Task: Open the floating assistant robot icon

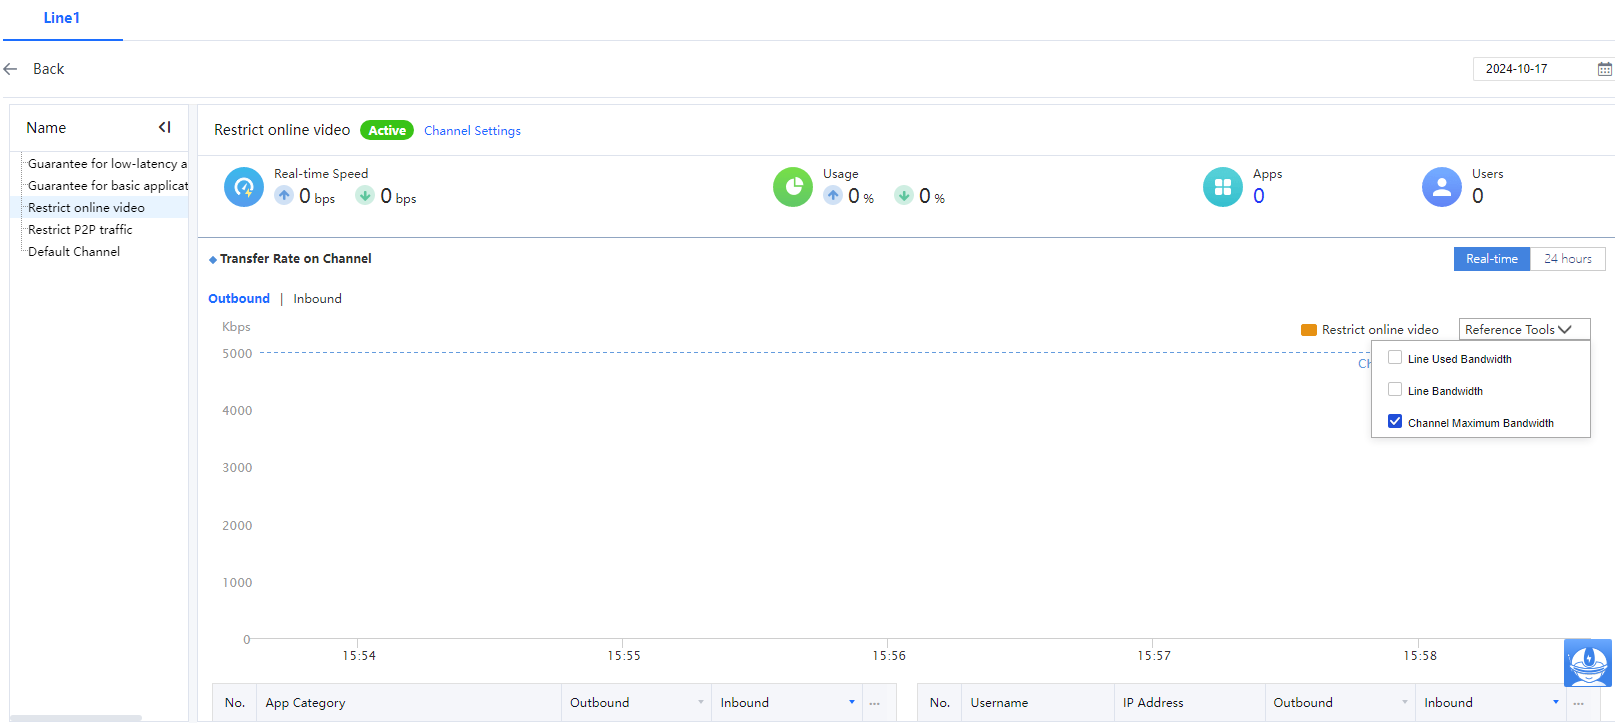Action: (x=1587, y=662)
